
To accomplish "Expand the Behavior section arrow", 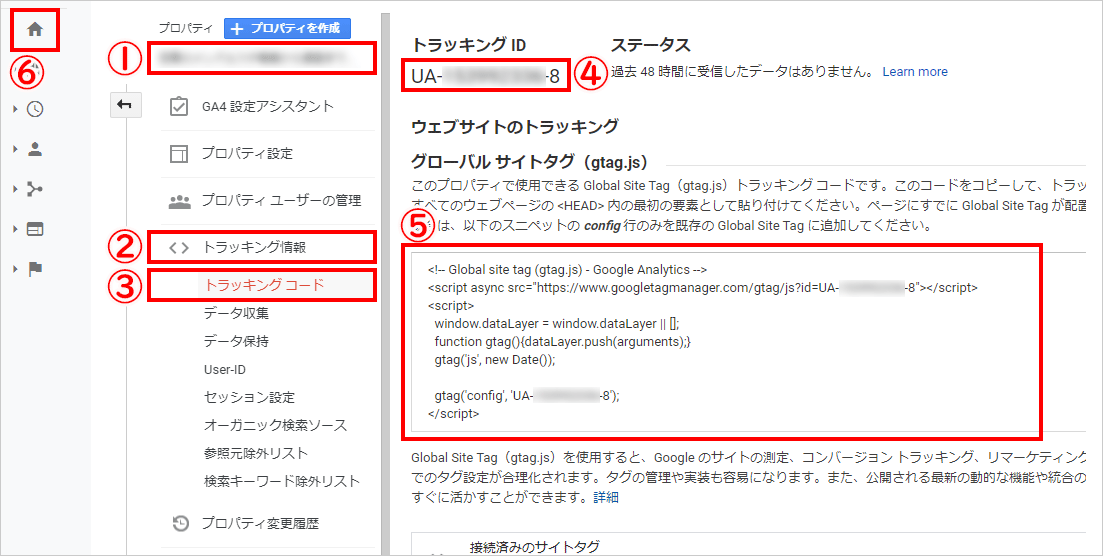I will pyautogui.click(x=15, y=229).
